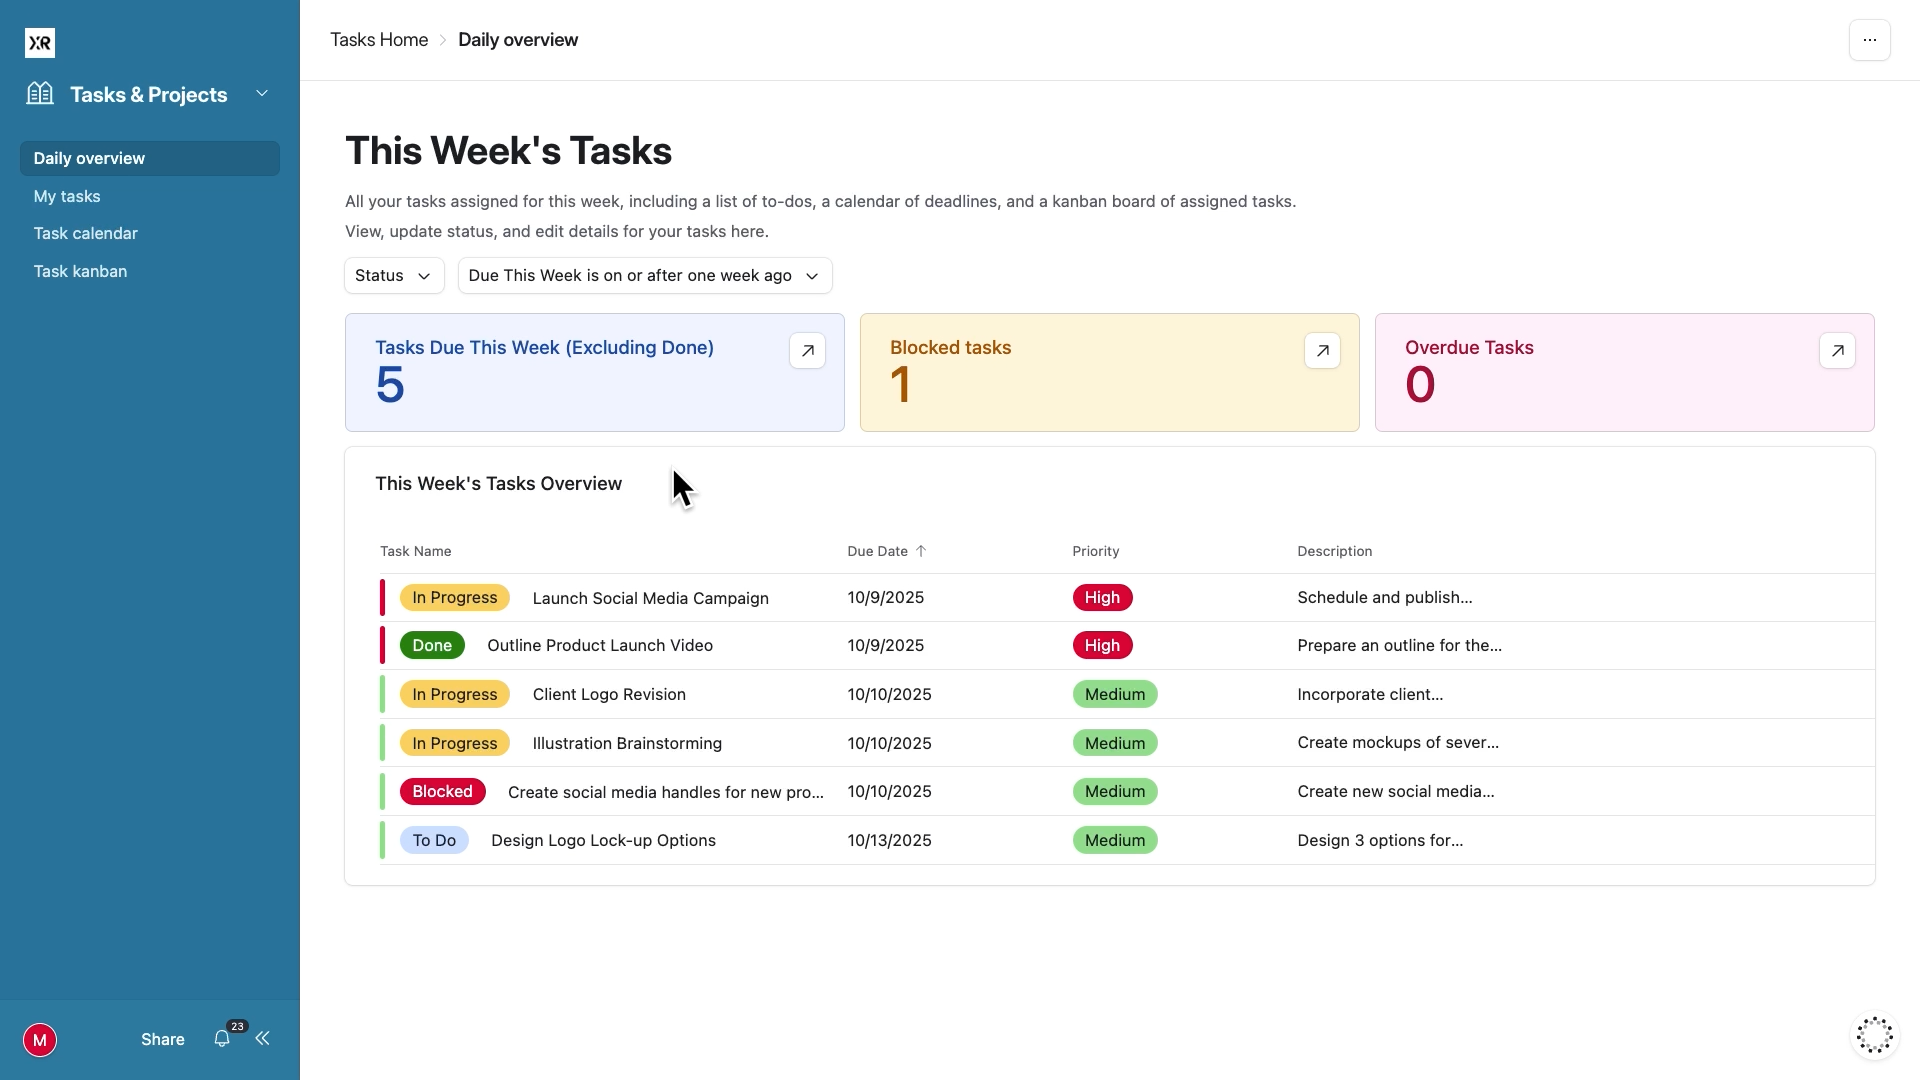Change status pill of Outline Product Launch Video
The height and width of the screenshot is (1080, 1920).
click(x=431, y=645)
